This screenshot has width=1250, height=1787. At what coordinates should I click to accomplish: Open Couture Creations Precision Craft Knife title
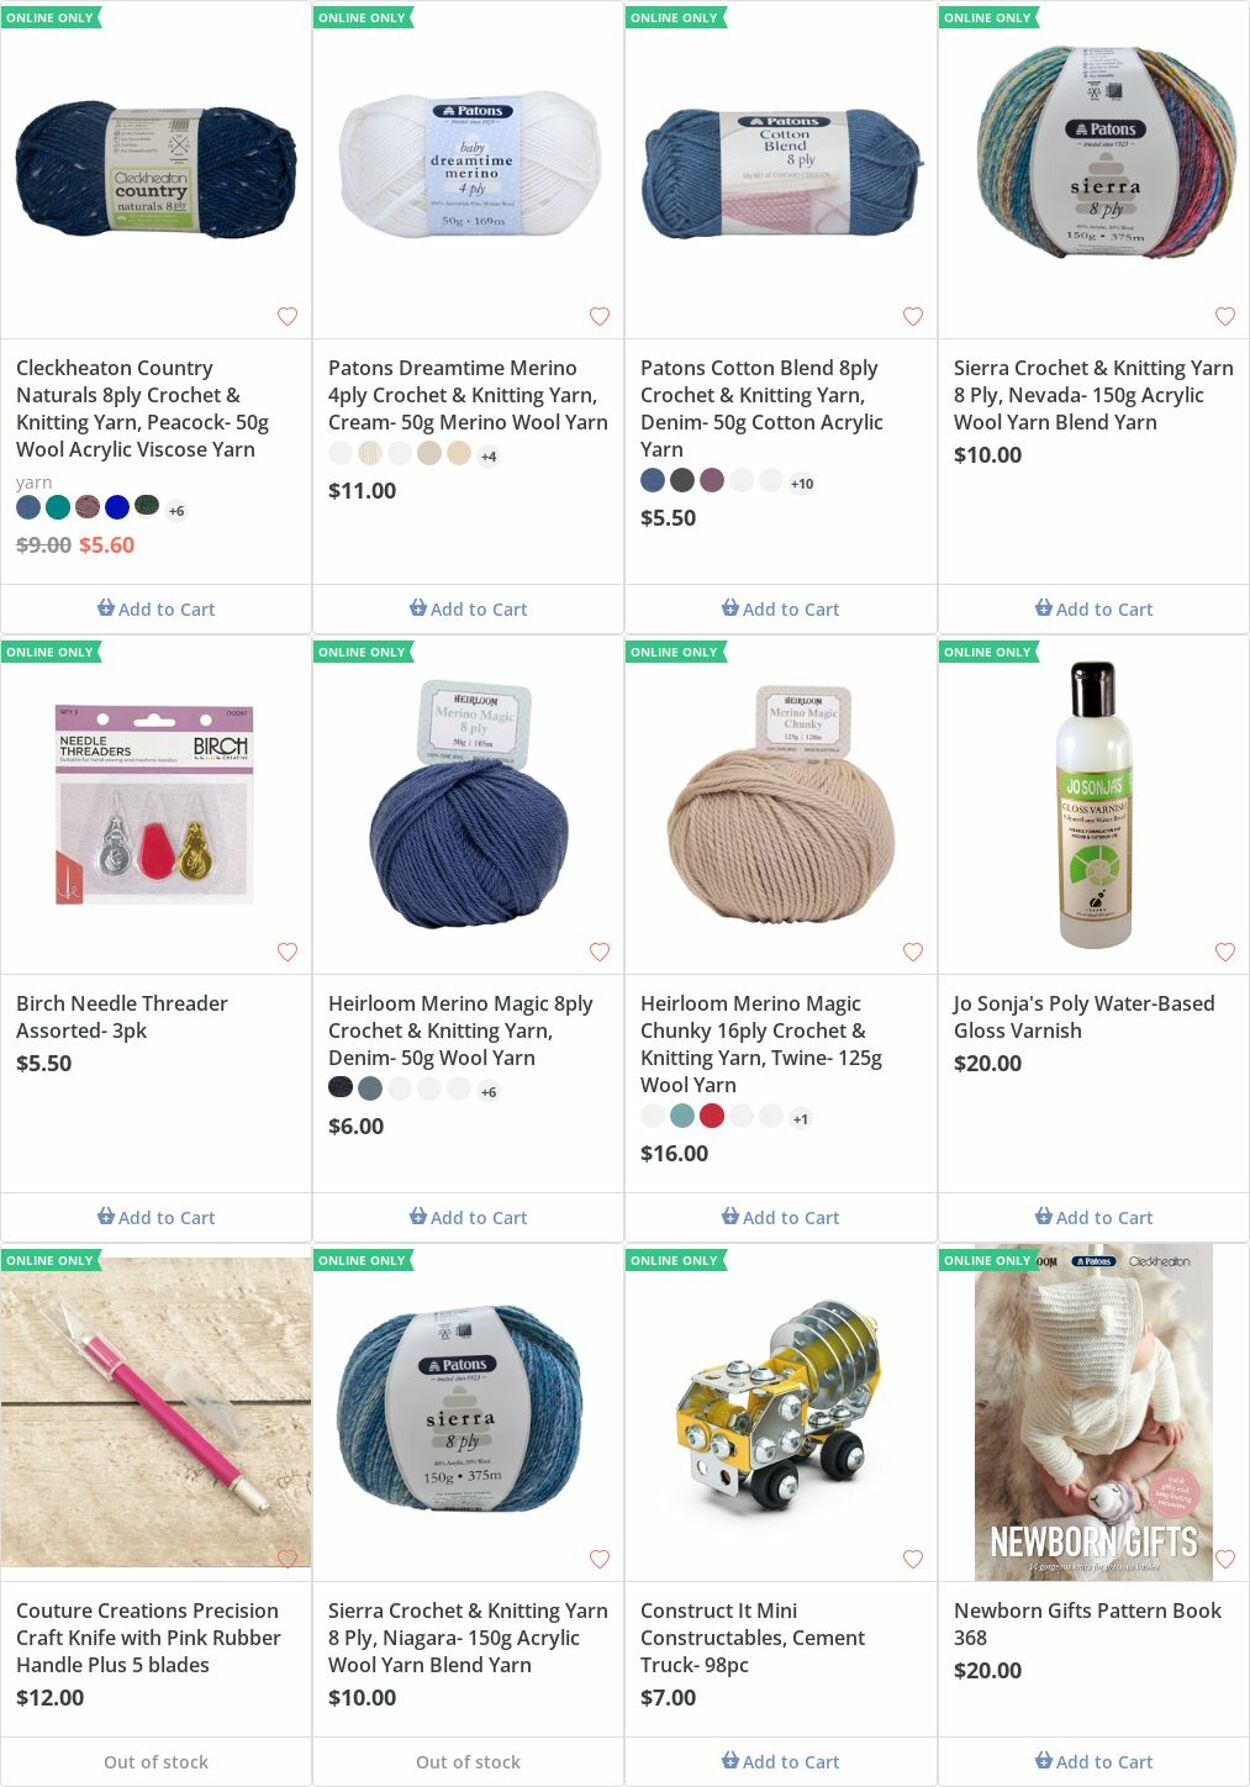click(x=148, y=1638)
